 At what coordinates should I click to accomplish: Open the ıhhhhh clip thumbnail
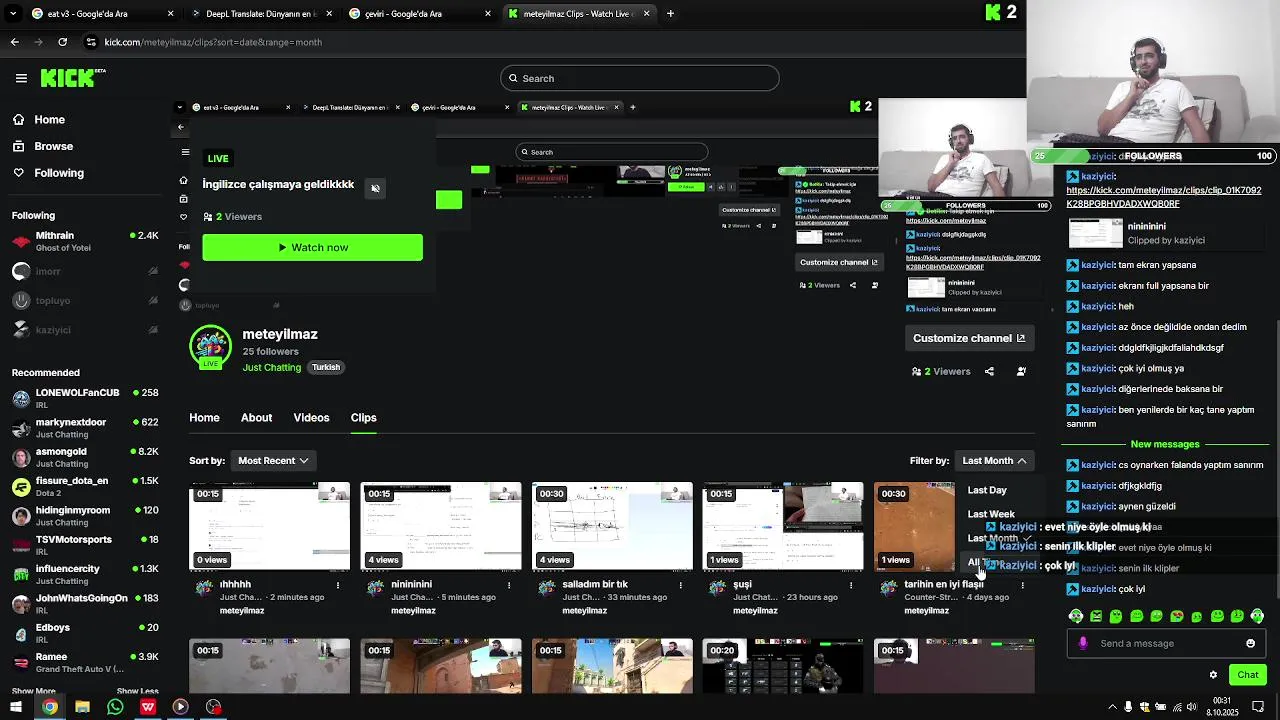[270, 526]
